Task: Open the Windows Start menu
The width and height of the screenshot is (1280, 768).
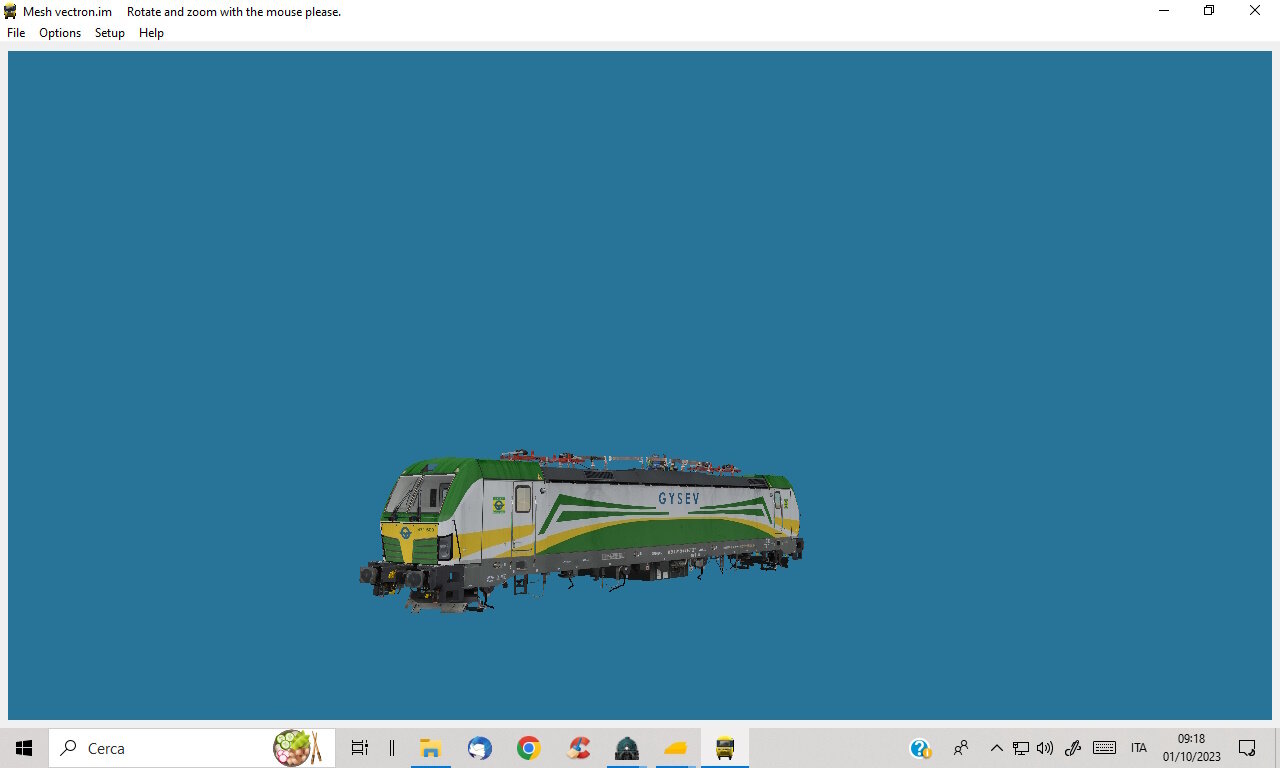Action: pyautogui.click(x=24, y=748)
